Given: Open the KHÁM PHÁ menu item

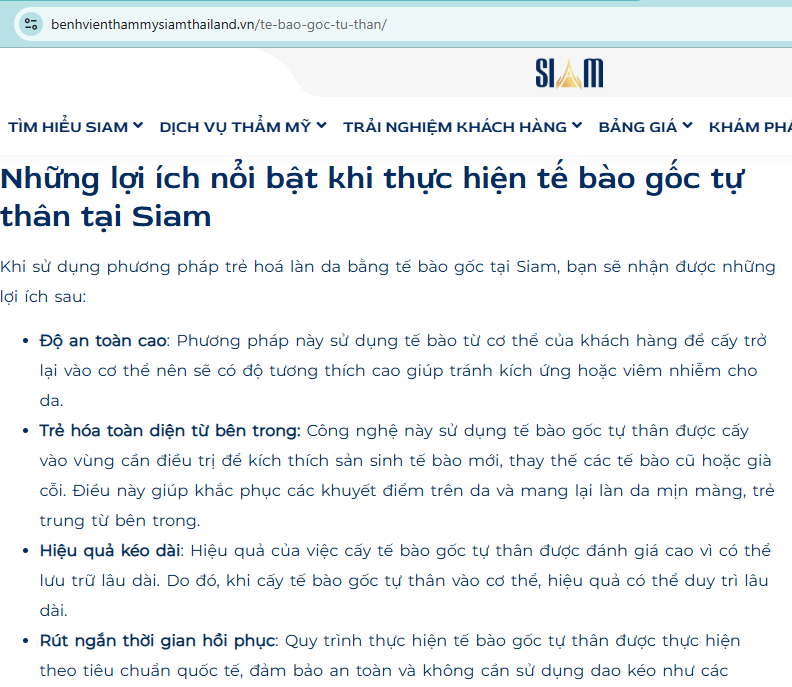Looking at the screenshot, I should [750, 127].
